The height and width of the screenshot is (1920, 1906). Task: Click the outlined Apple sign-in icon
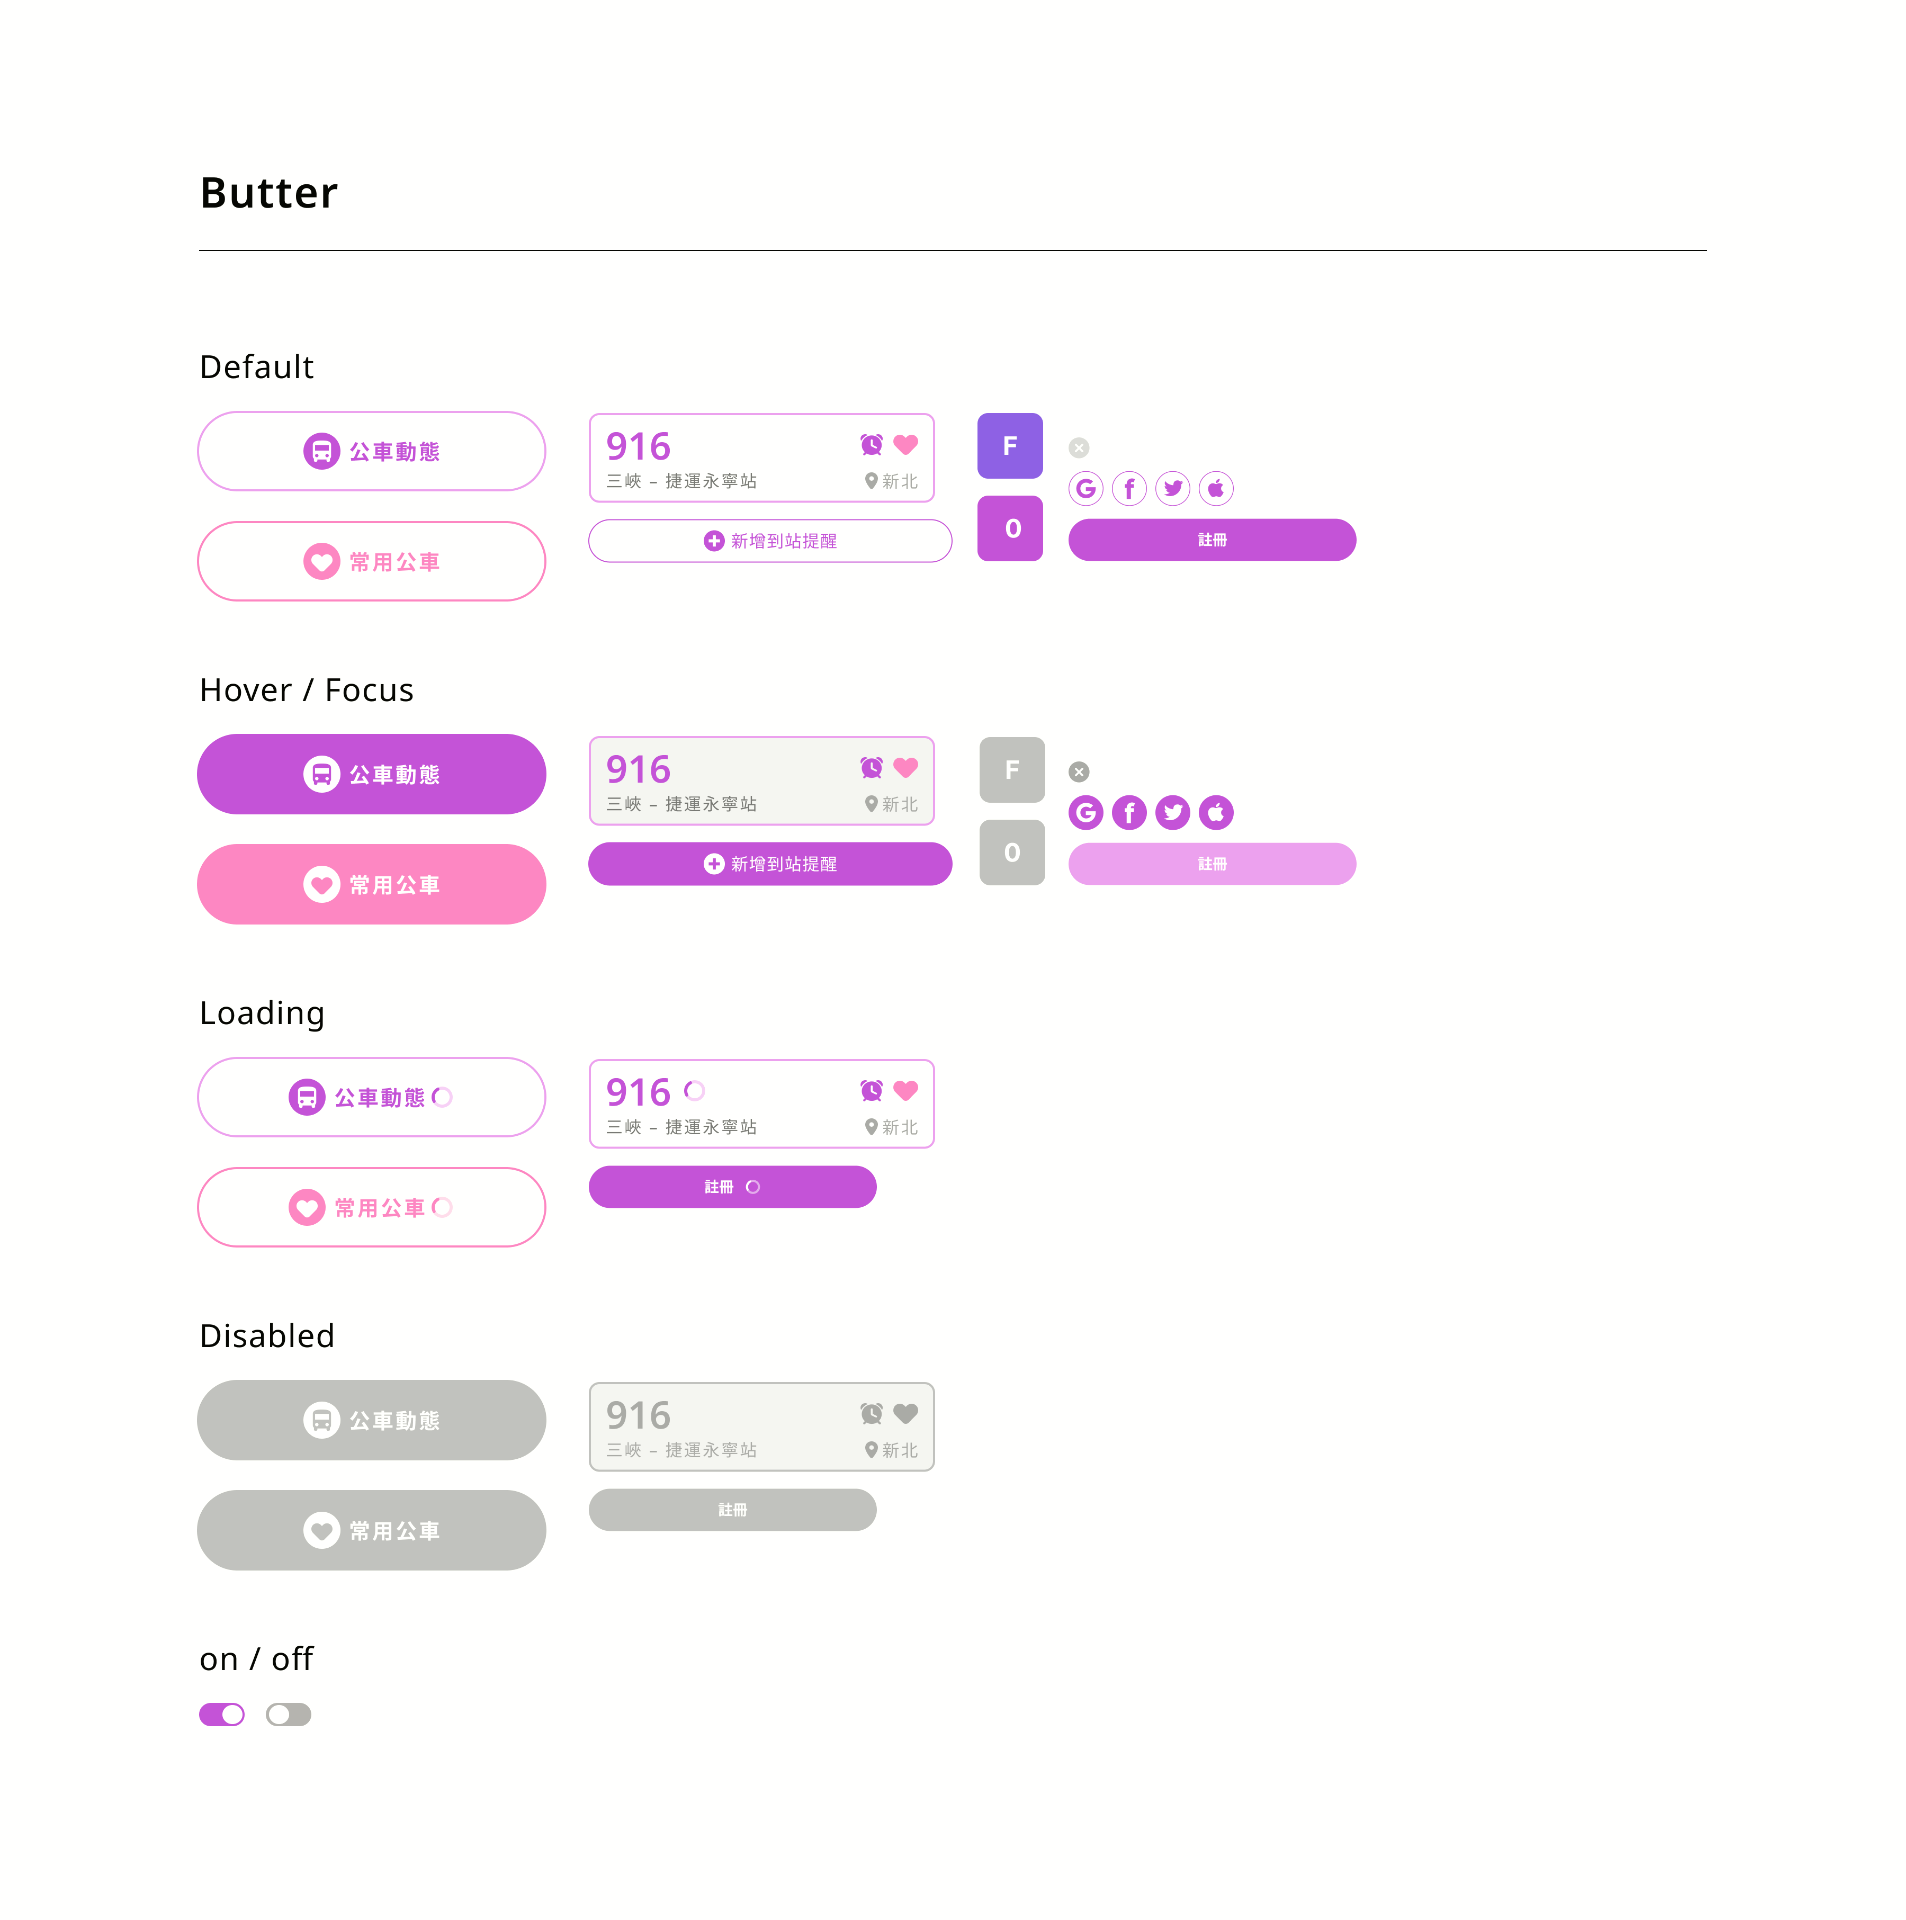[x=1216, y=489]
